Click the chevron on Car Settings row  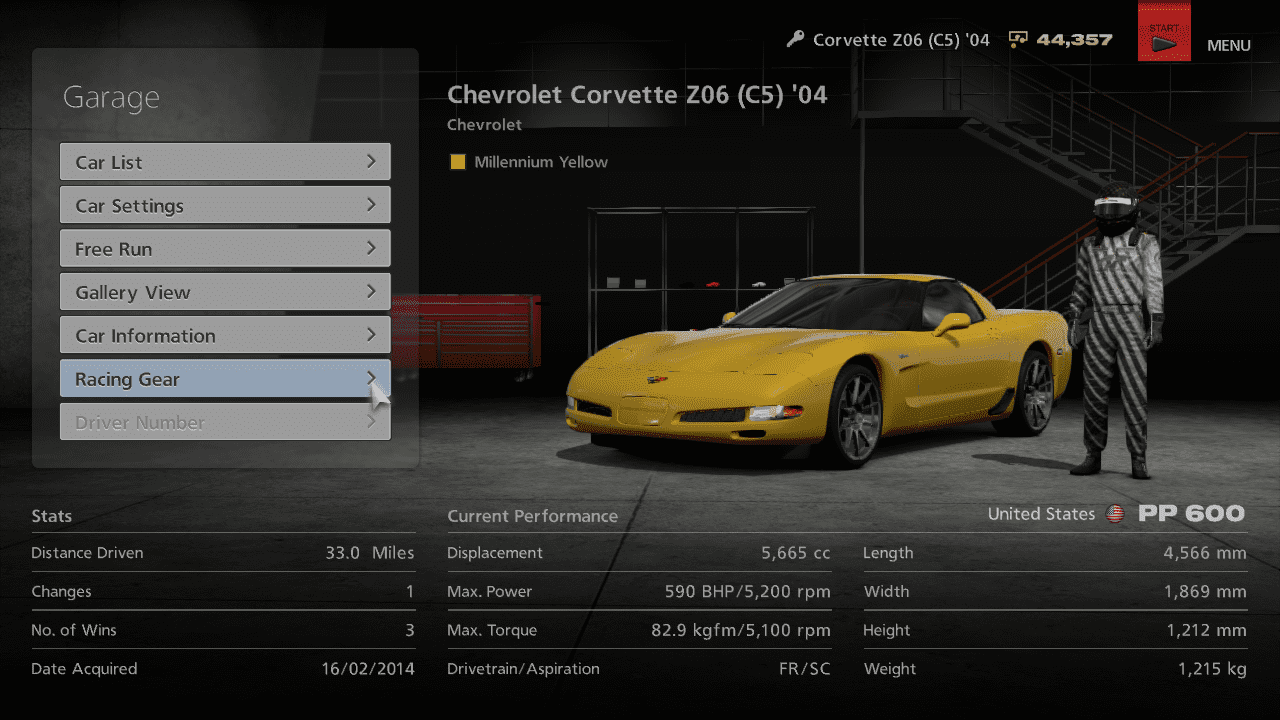click(x=371, y=204)
